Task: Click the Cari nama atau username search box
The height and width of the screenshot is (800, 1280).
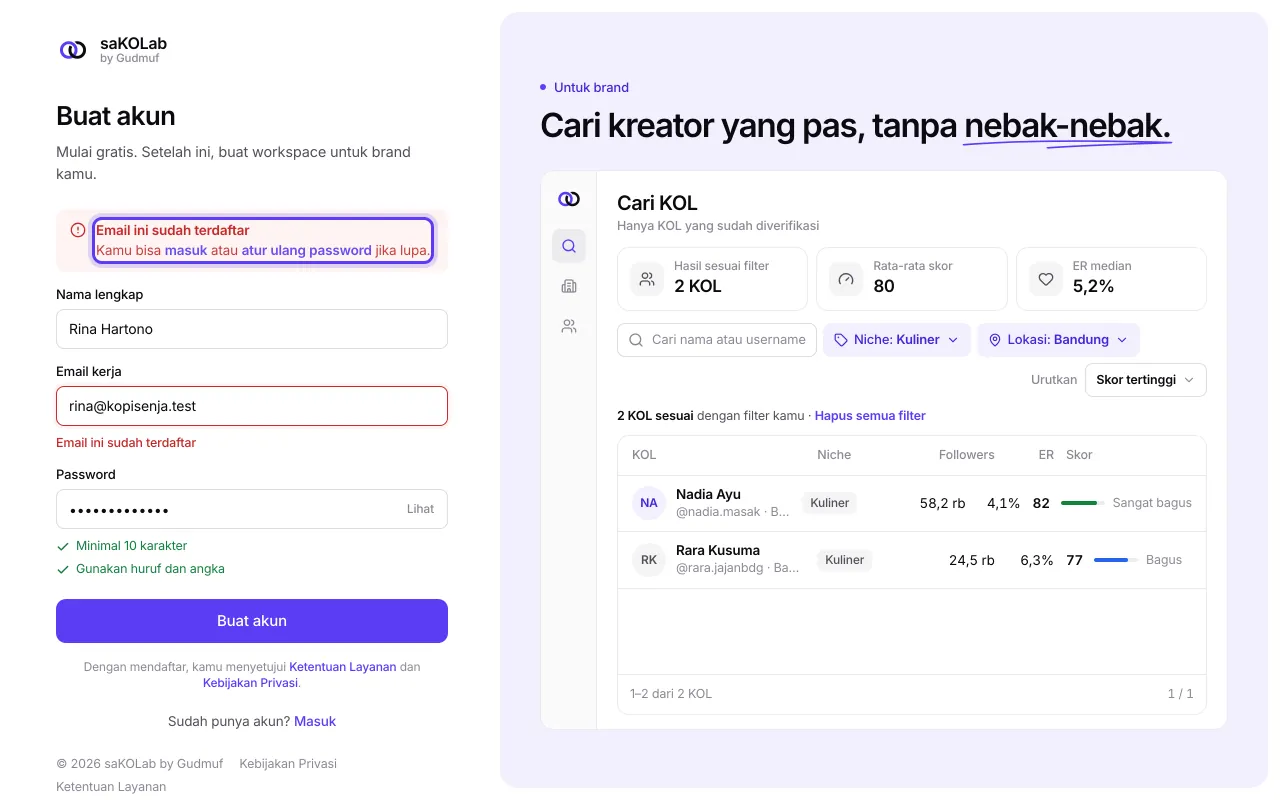Action: (x=717, y=340)
